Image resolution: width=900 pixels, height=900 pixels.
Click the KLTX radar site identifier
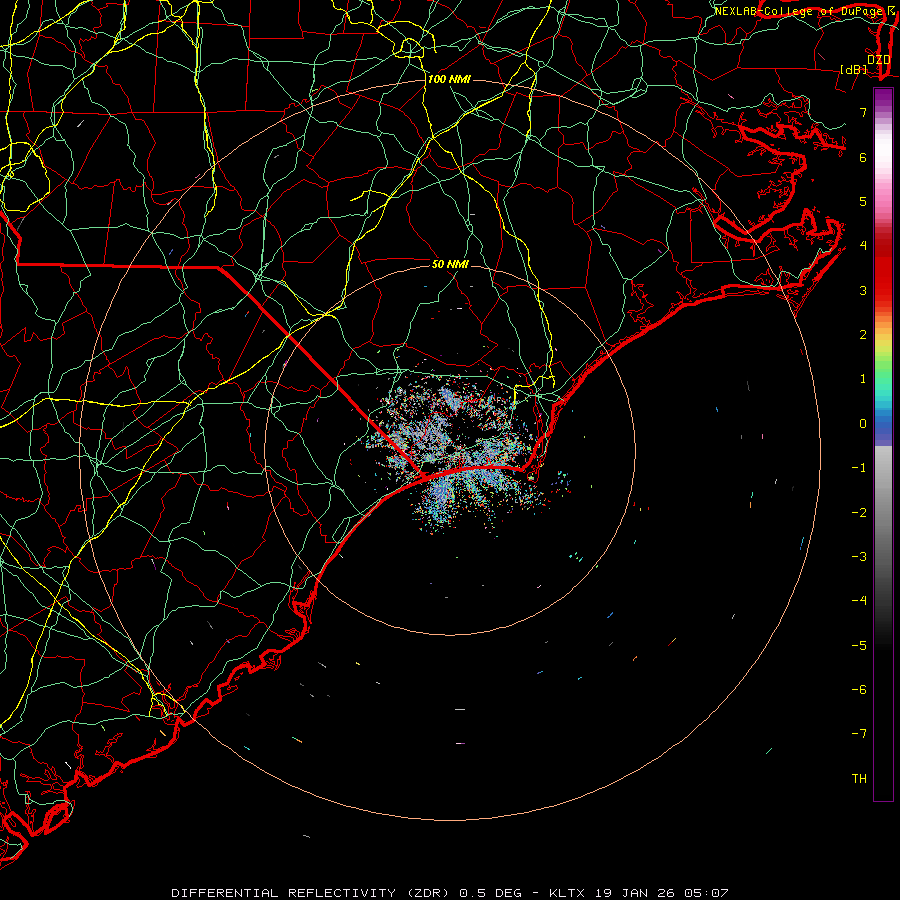click(x=567, y=893)
